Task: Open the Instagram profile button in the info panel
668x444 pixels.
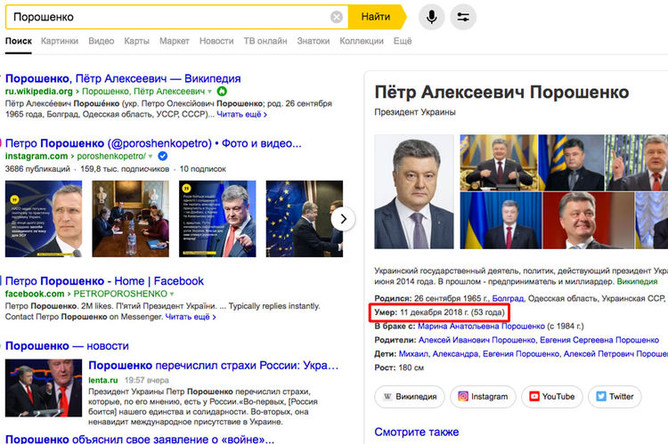Action: click(483, 397)
